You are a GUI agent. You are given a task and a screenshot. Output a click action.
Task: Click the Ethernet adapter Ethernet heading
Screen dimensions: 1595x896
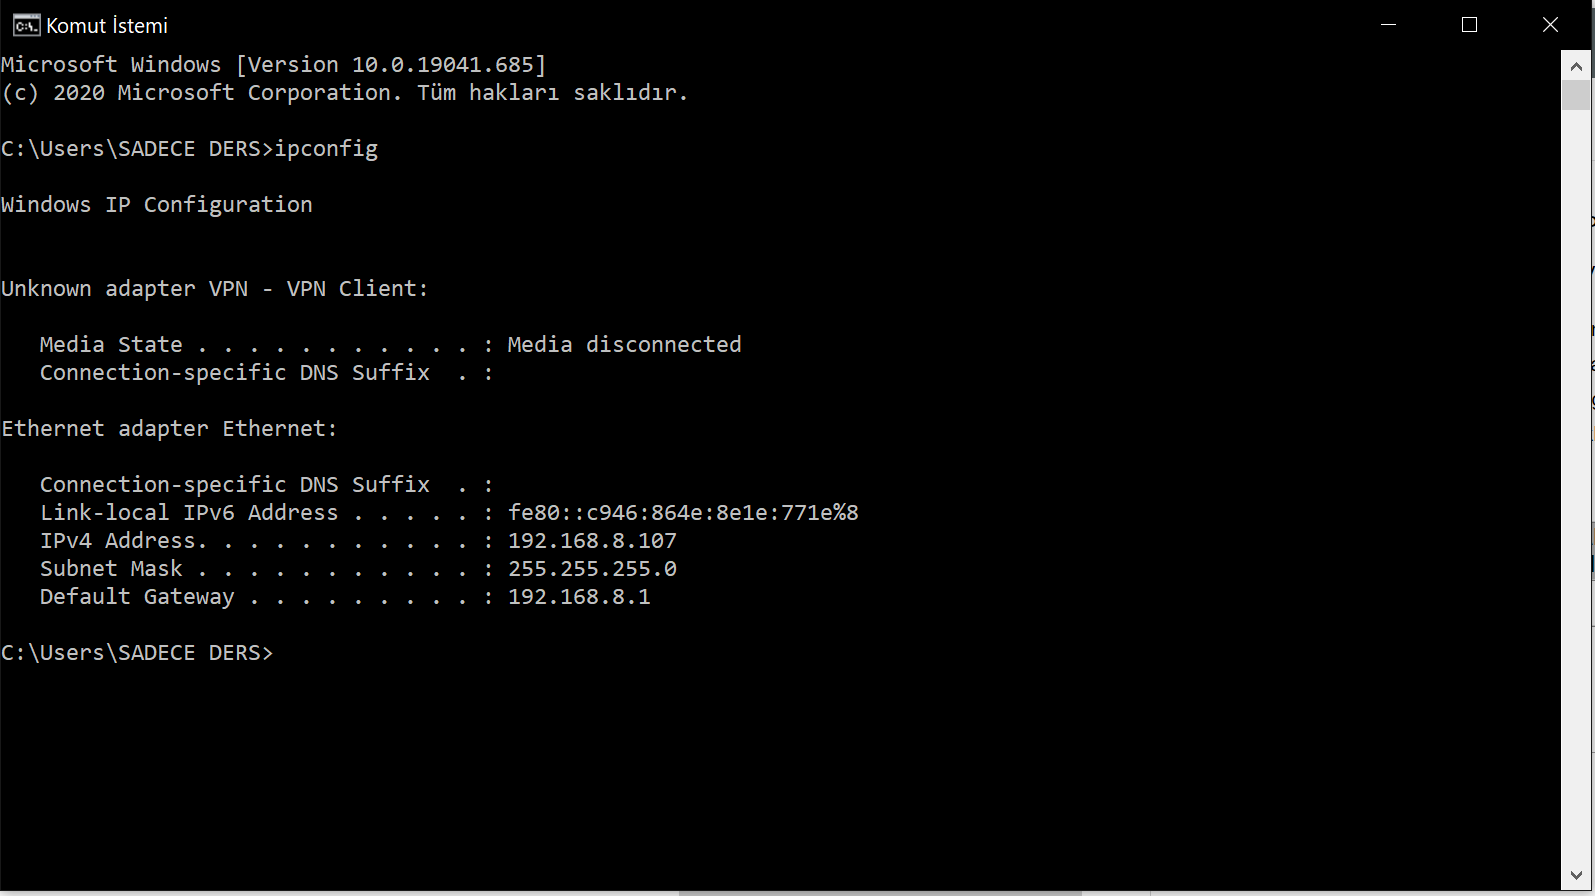click(169, 429)
